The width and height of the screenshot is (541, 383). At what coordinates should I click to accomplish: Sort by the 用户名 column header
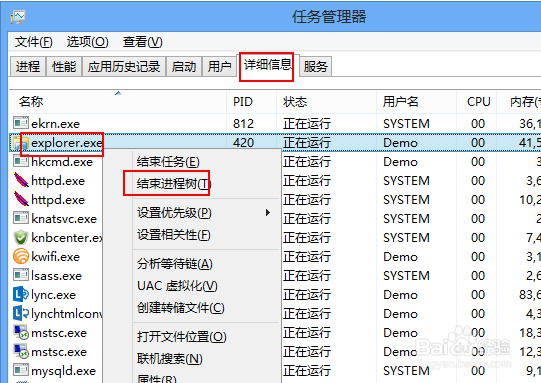click(x=416, y=101)
